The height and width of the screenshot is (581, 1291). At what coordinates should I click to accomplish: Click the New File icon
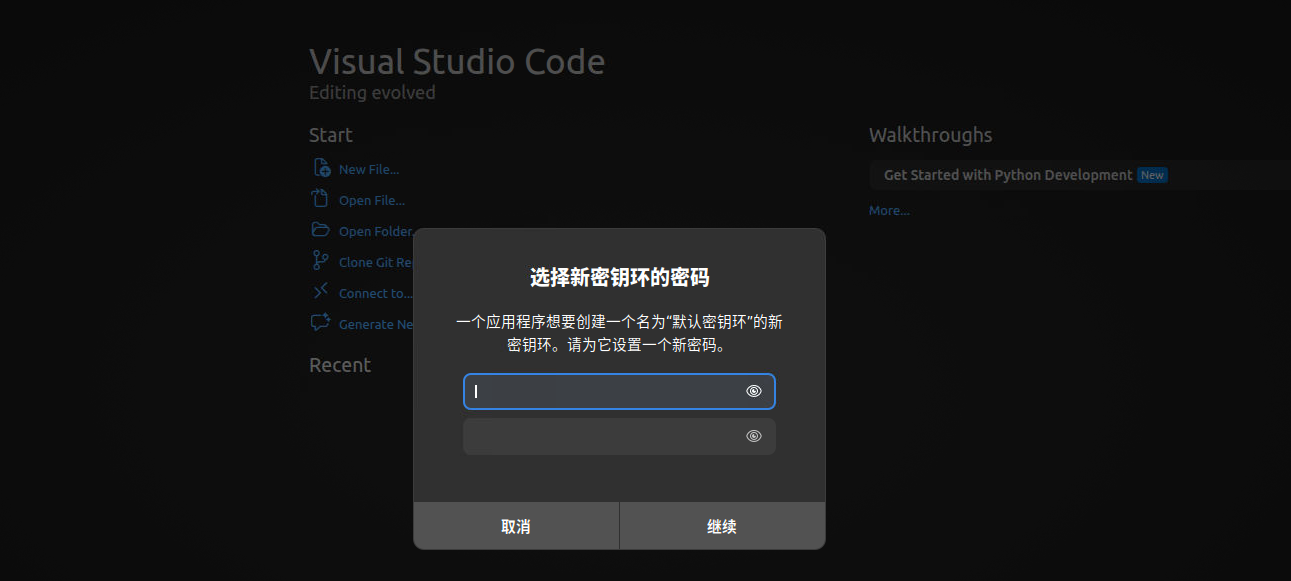click(321, 168)
